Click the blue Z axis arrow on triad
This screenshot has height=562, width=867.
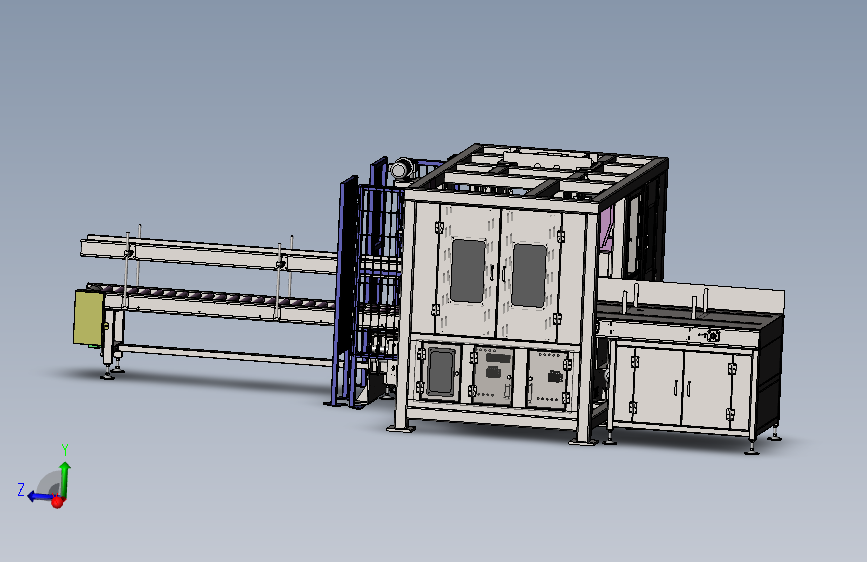[40, 496]
